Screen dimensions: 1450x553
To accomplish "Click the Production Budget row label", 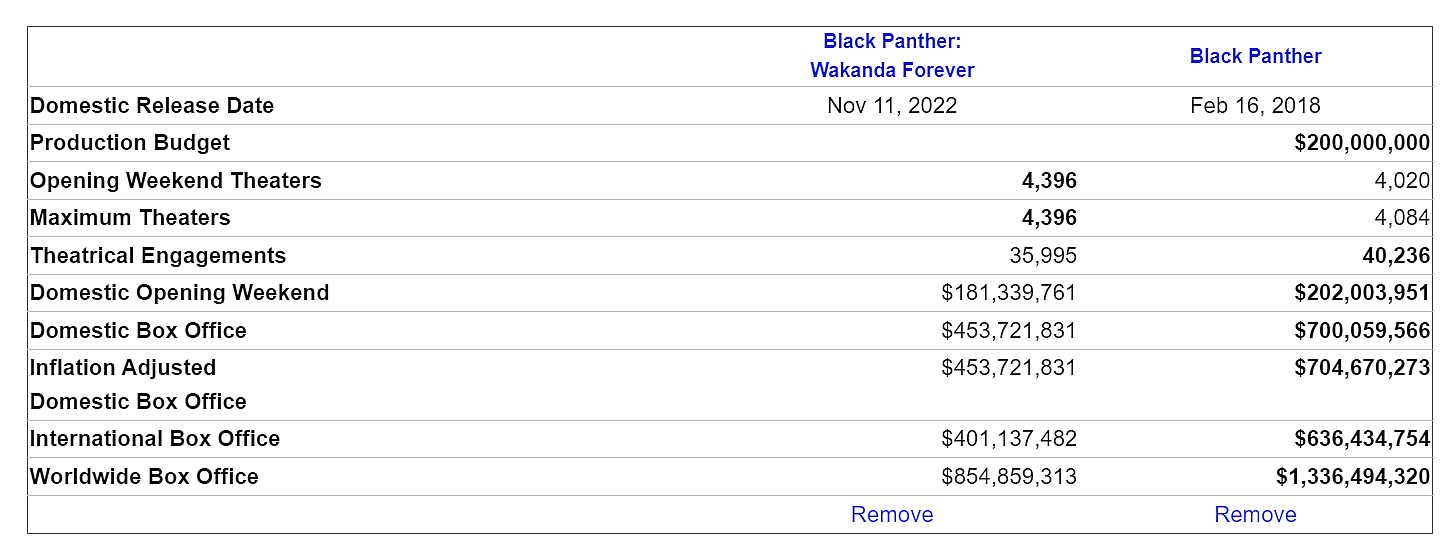I will point(130,143).
